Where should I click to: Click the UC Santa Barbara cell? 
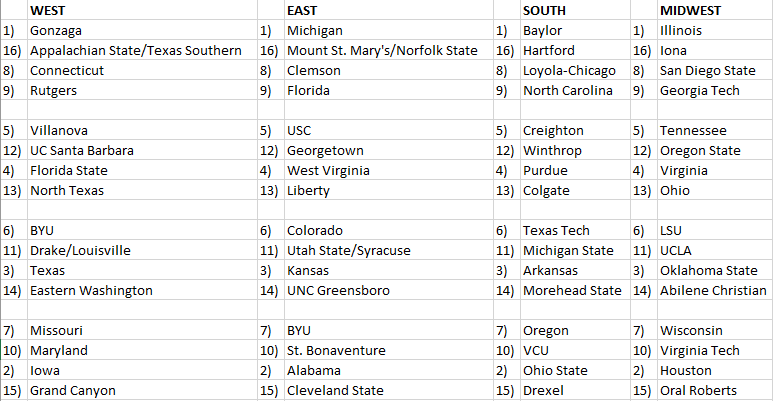click(82, 150)
